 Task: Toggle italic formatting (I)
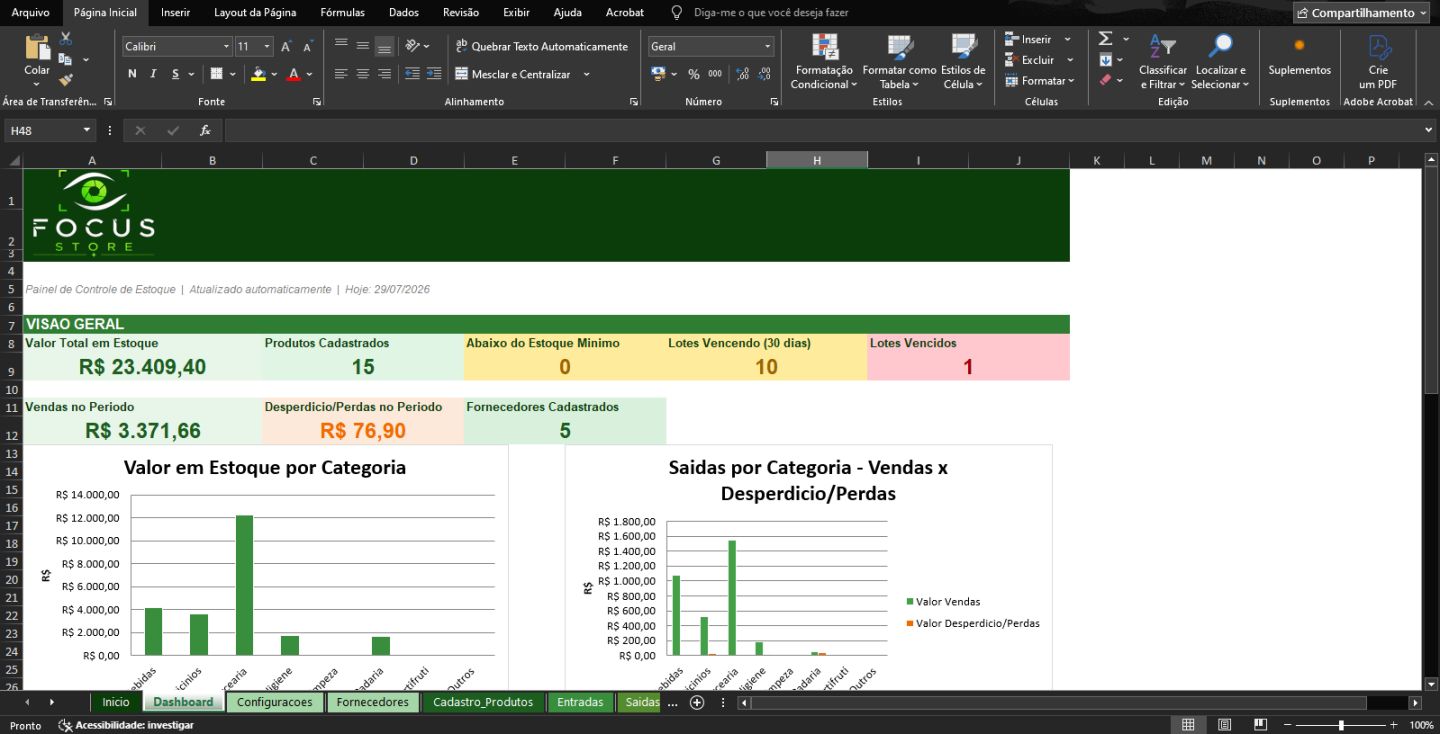pyautogui.click(x=153, y=74)
